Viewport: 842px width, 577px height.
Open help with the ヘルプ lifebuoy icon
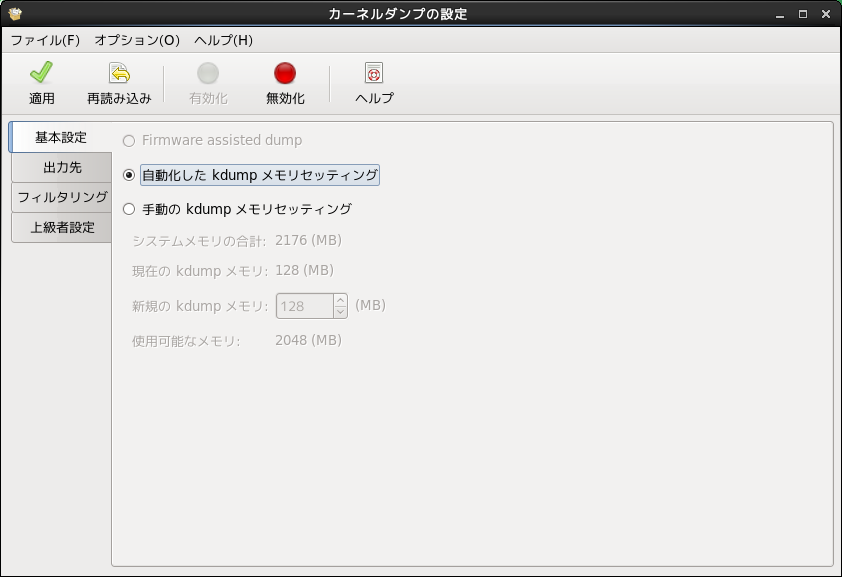374,73
